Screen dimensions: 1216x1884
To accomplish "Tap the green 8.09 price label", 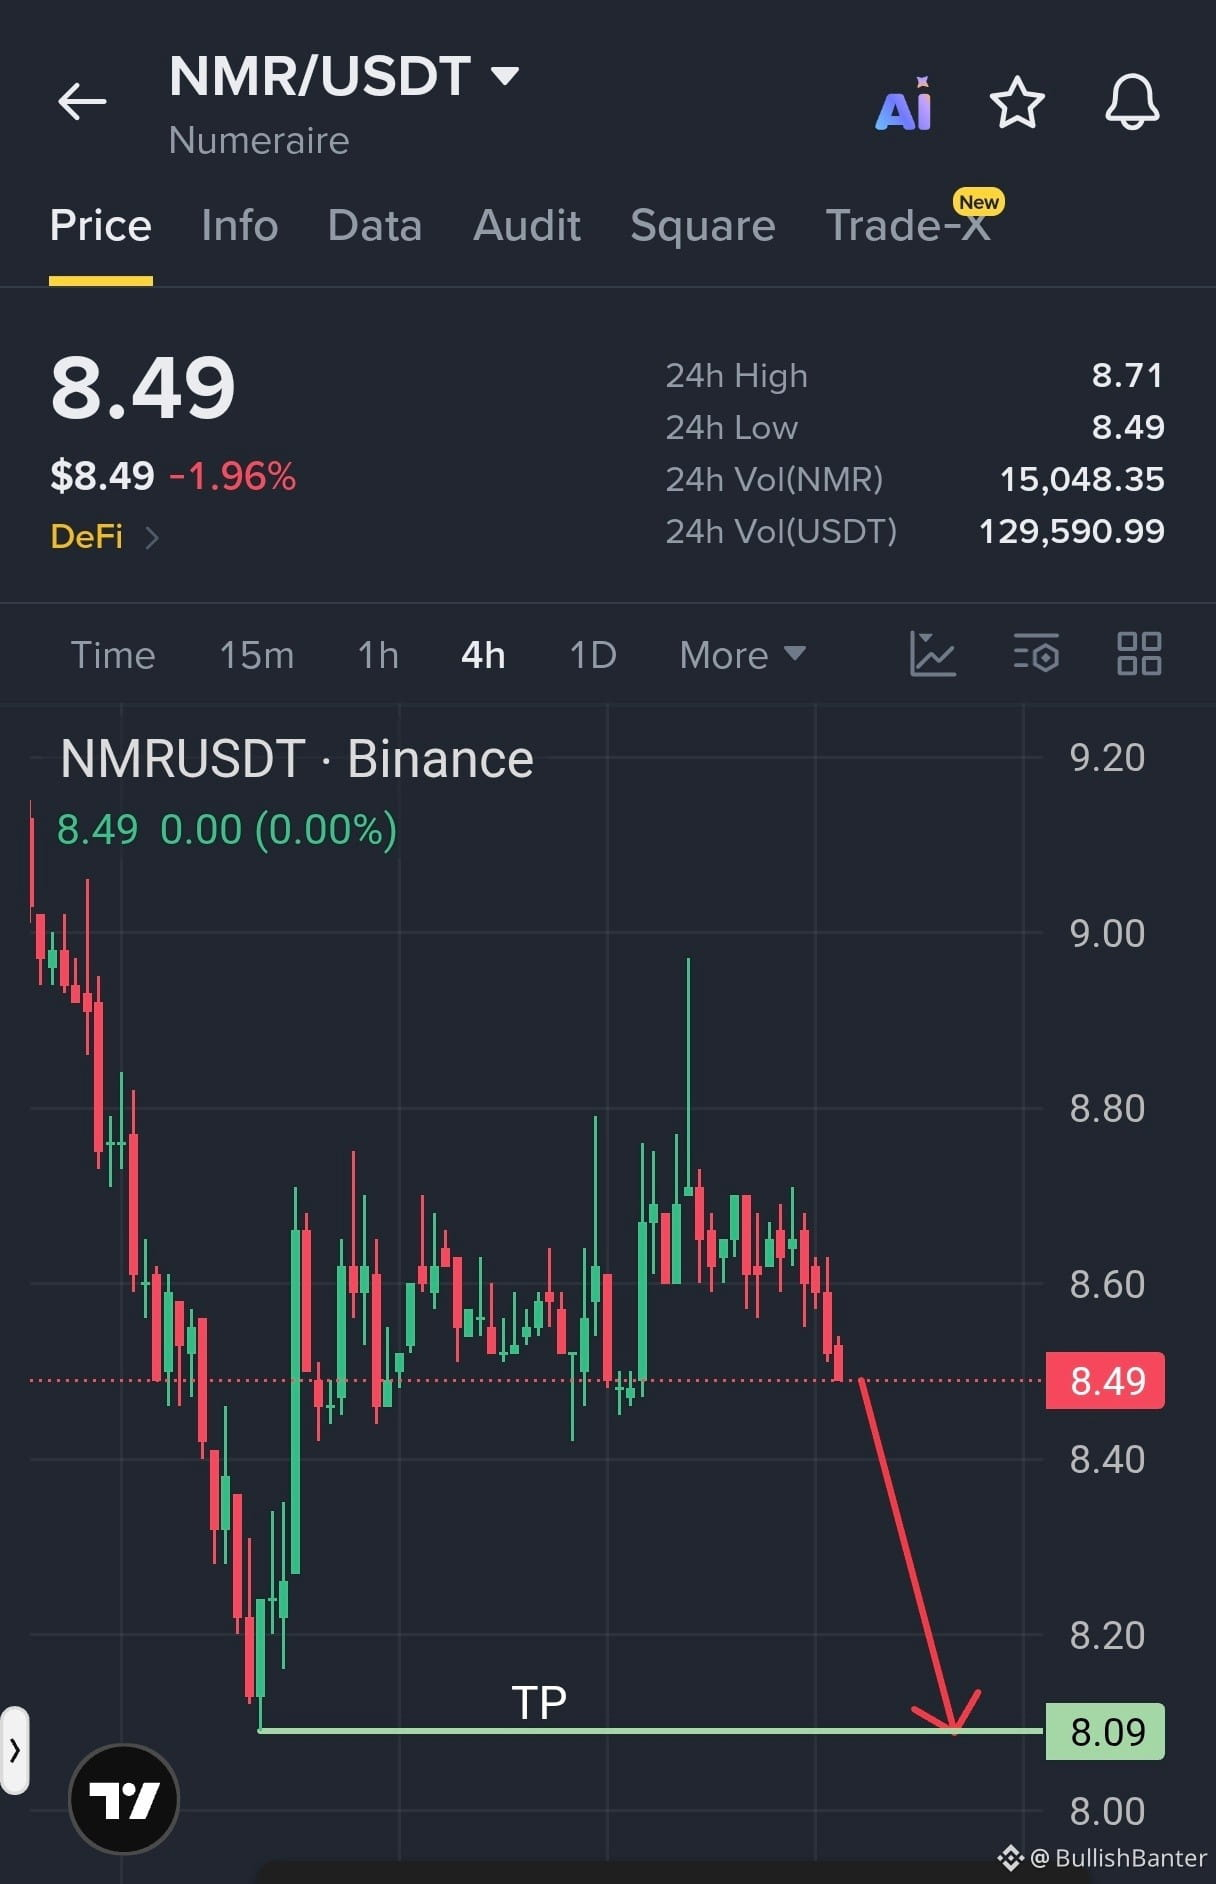I will point(1105,1731).
